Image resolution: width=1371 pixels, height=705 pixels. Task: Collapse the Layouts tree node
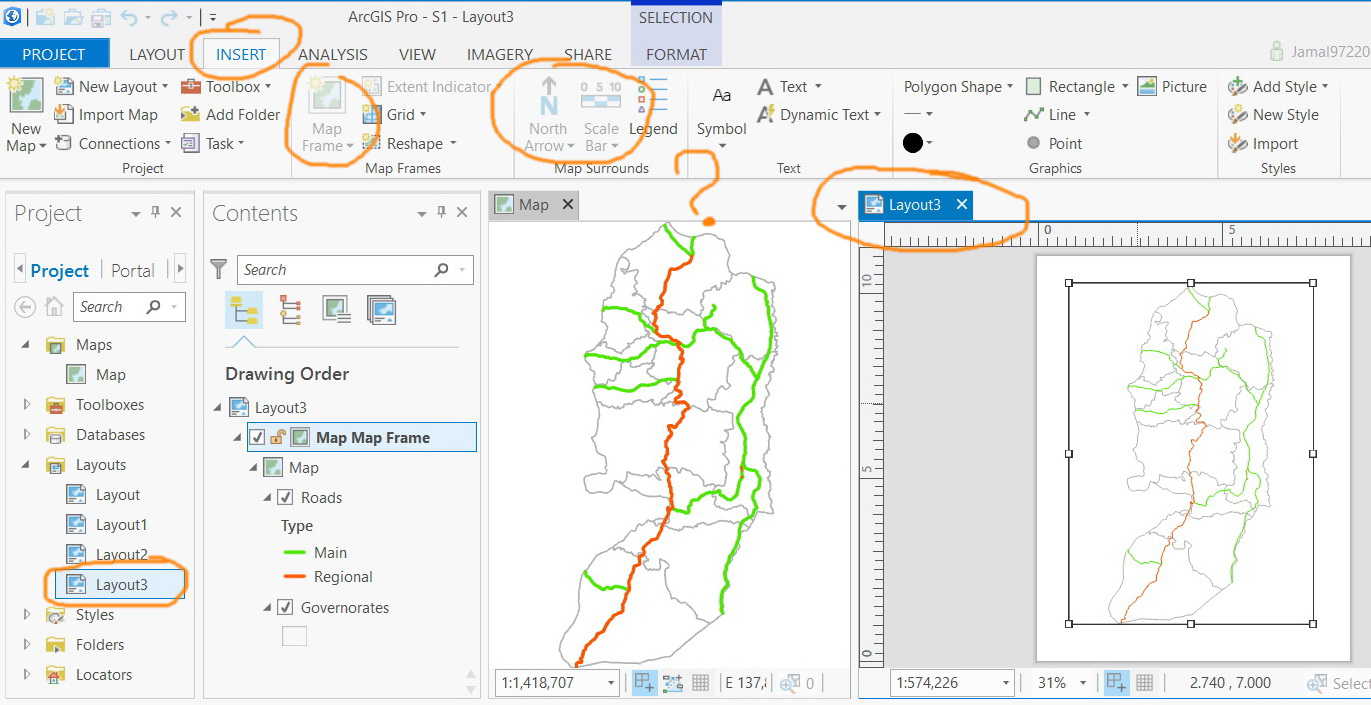point(27,465)
